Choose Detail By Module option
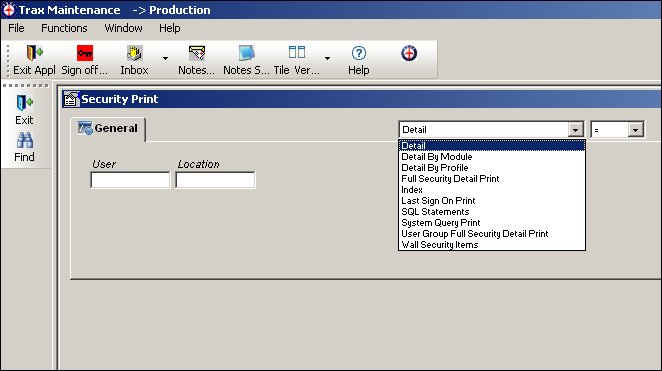This screenshot has width=662, height=371. pyautogui.click(x=492, y=157)
